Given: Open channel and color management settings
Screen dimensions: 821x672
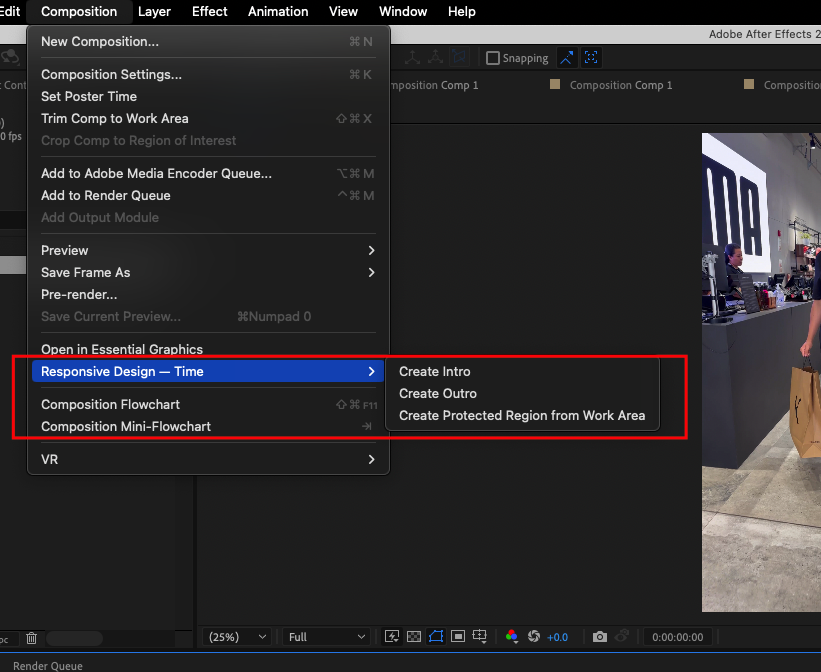Looking at the screenshot, I should (x=511, y=636).
